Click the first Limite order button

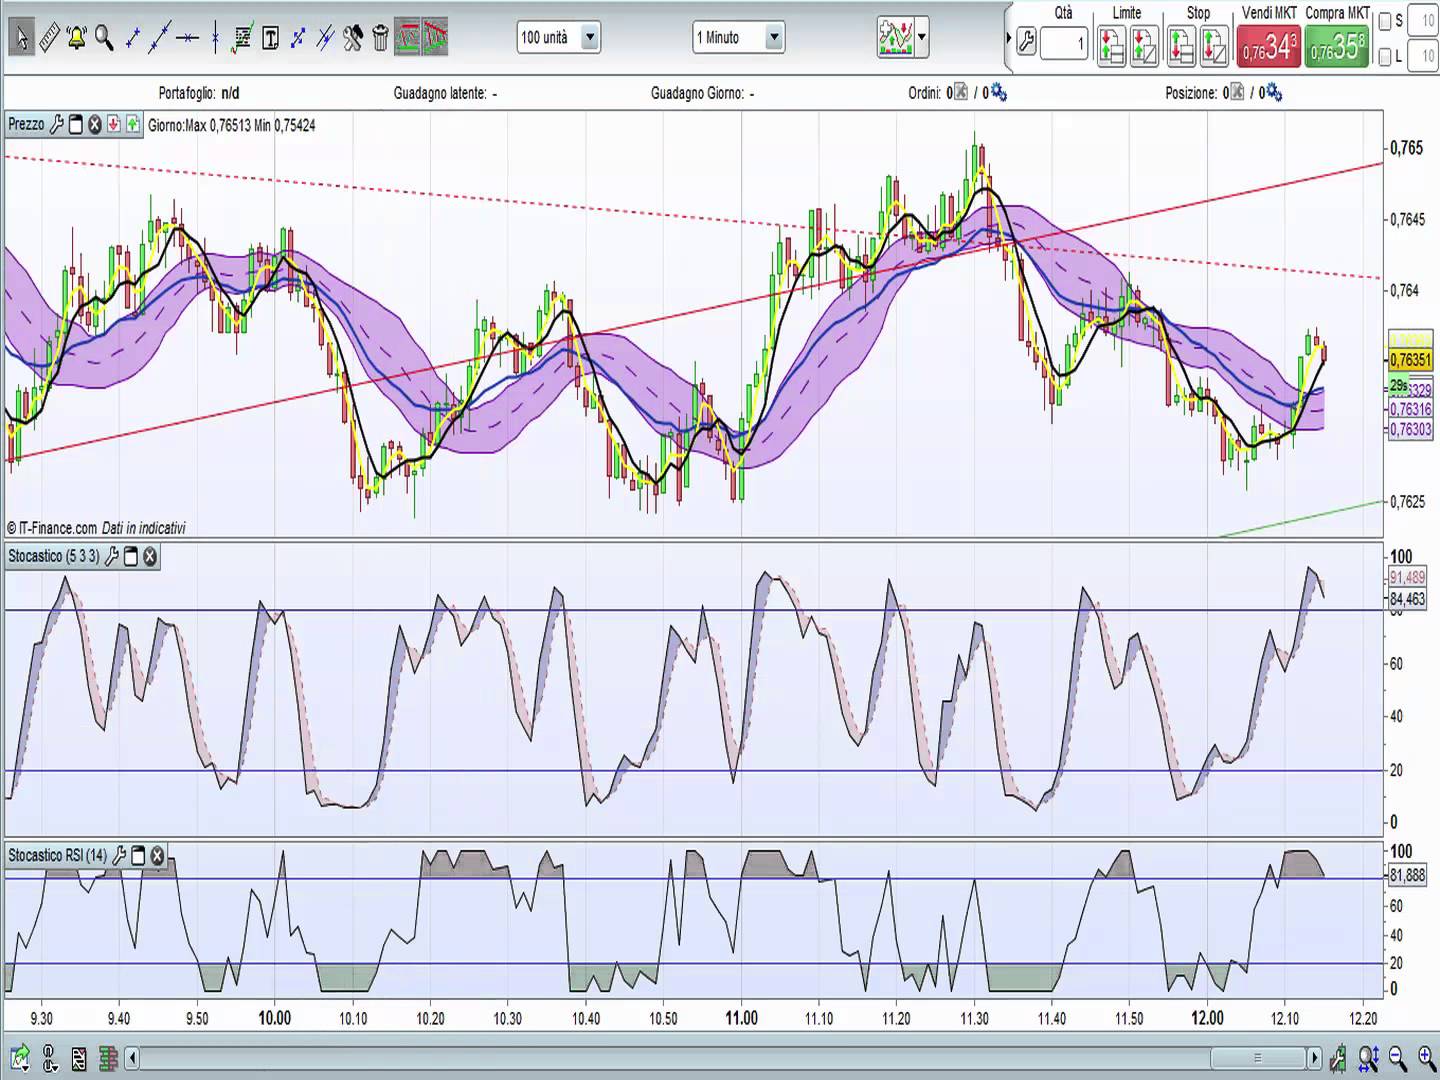coord(1111,47)
